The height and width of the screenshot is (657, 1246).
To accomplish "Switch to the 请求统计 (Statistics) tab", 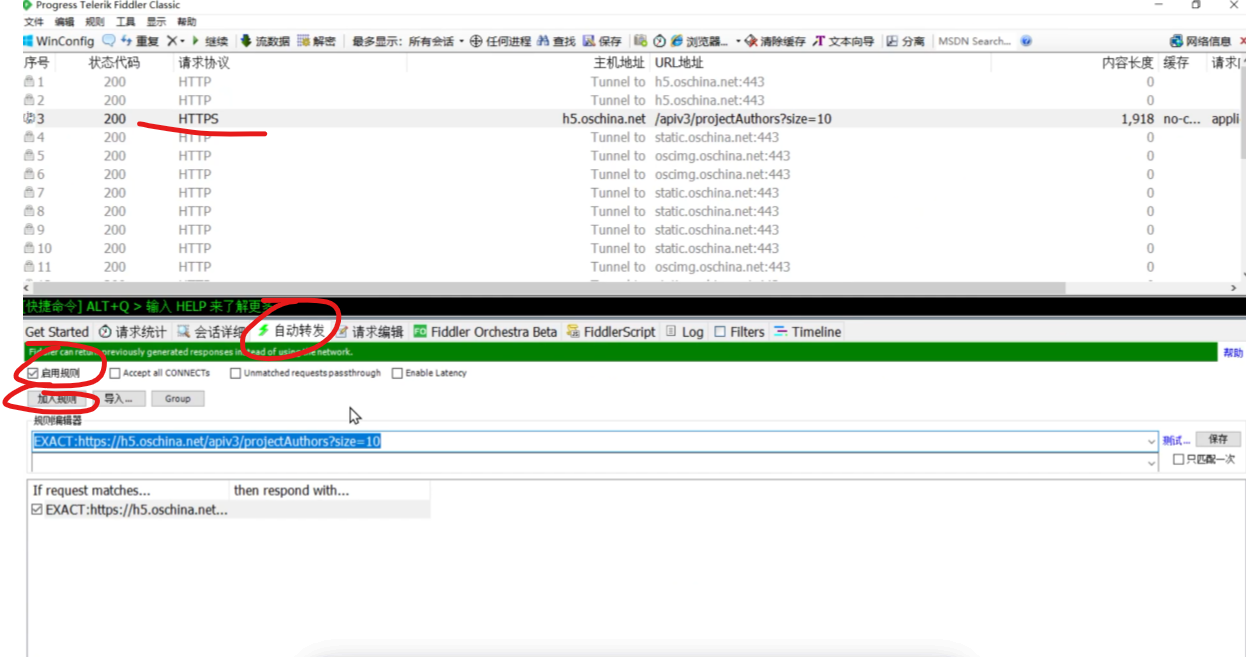I will [133, 332].
